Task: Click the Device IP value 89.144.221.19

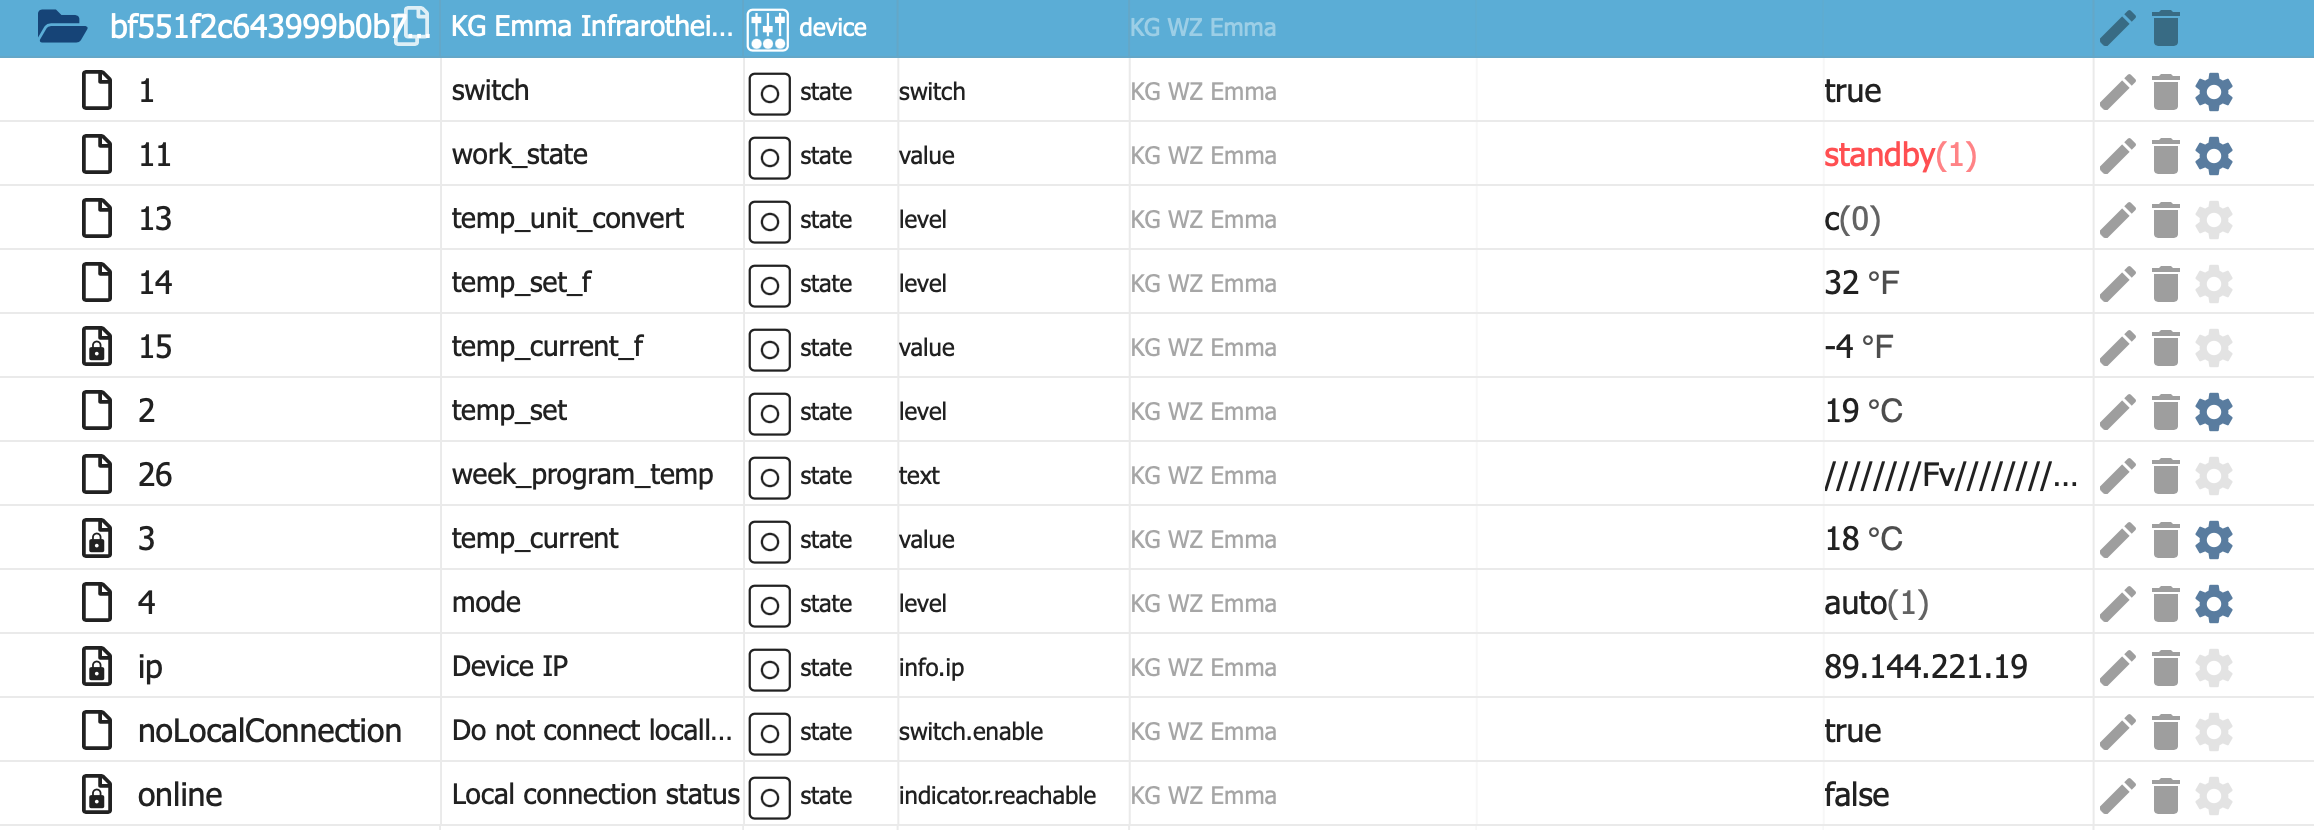Action: pos(1925,668)
